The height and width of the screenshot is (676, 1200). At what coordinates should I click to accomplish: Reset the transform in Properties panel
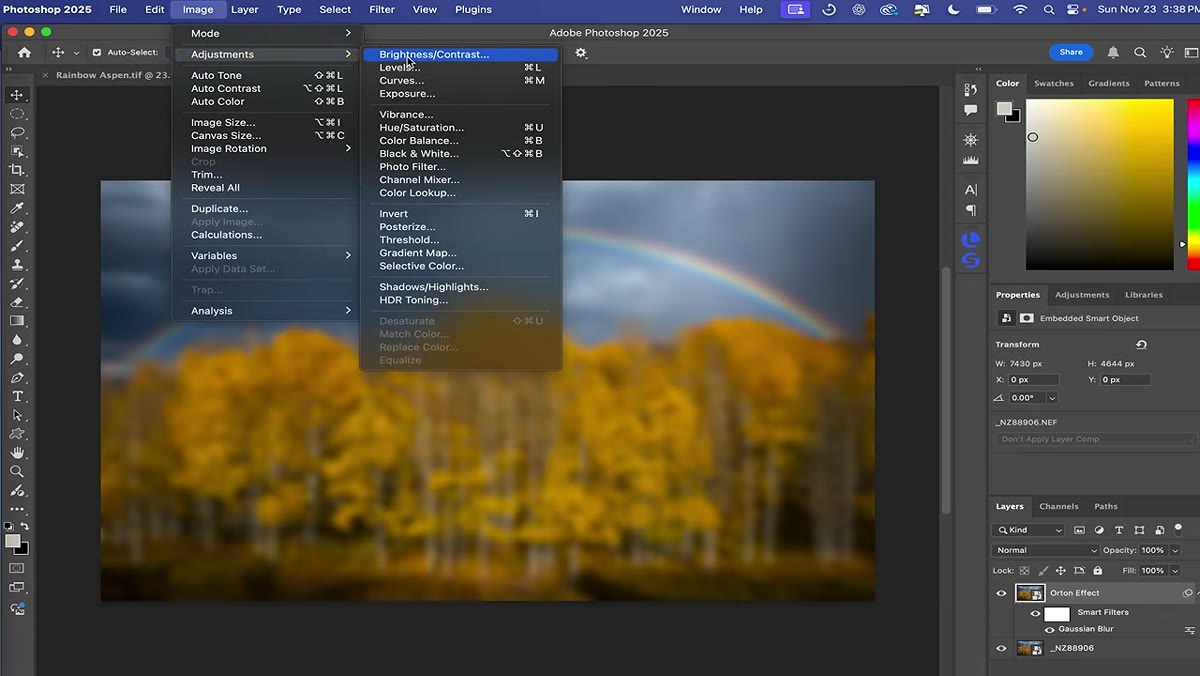[x=1141, y=344]
